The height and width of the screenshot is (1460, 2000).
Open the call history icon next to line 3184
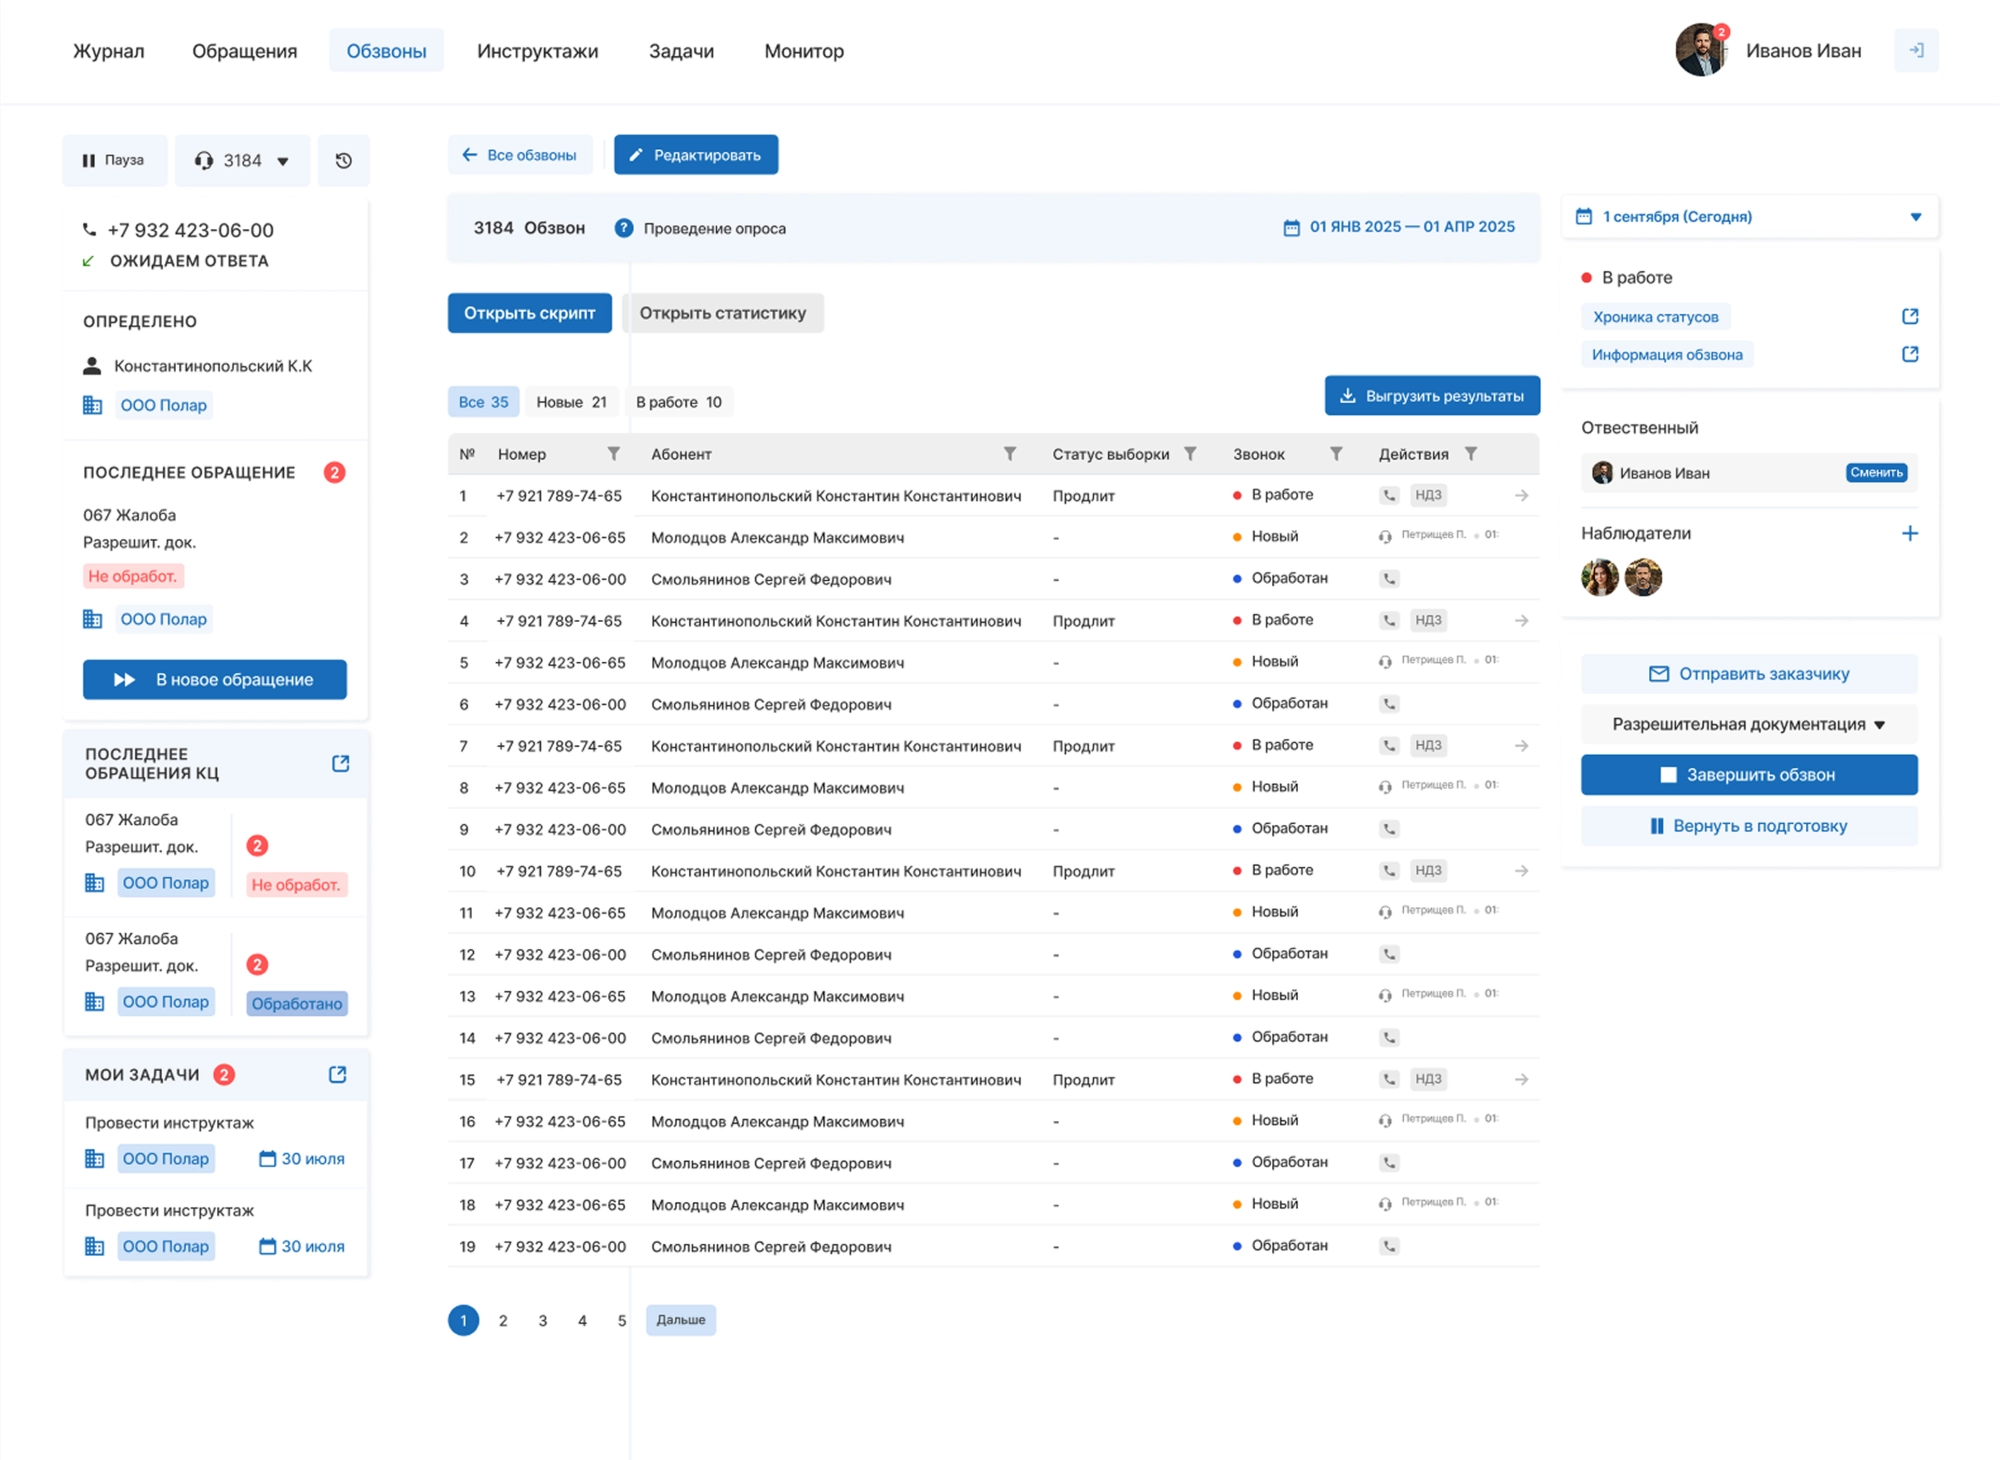pos(344,160)
